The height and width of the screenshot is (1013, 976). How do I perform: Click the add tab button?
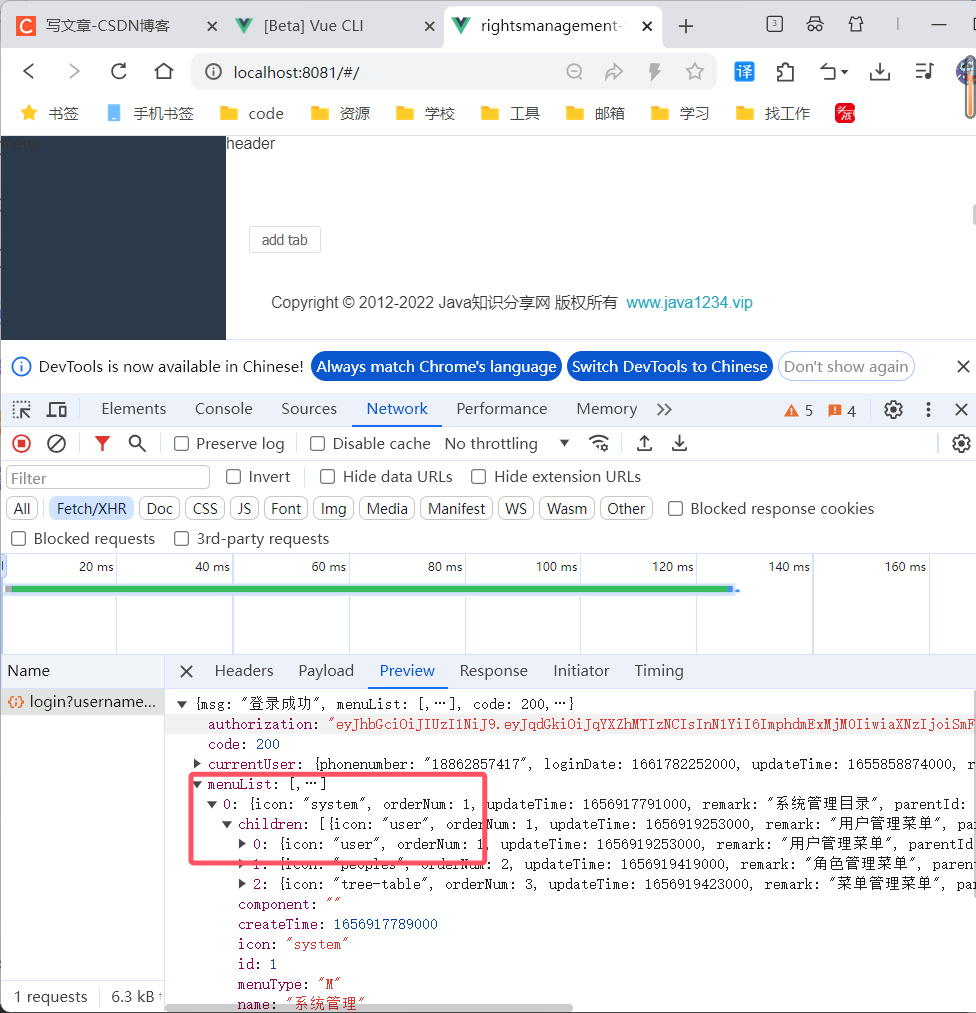tap(285, 240)
